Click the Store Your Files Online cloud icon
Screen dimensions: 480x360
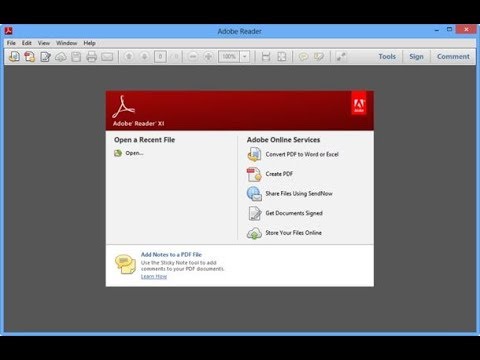pos(254,233)
